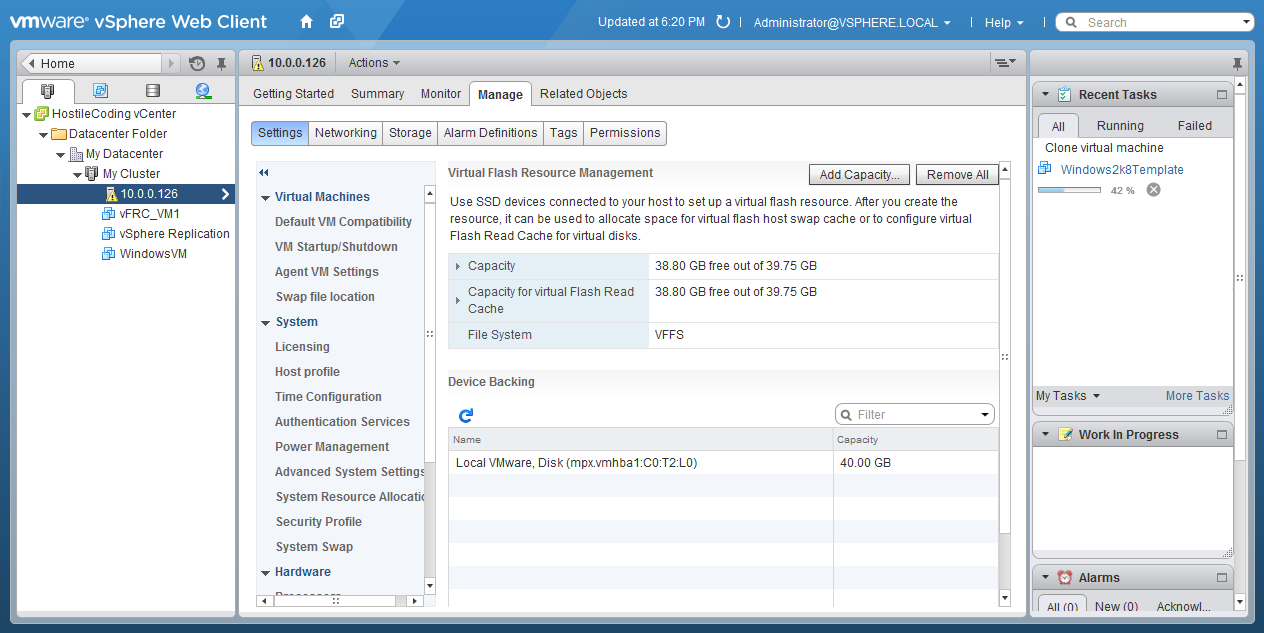Open the Administrator@VSPHERE.LOCAL user menu

852,22
